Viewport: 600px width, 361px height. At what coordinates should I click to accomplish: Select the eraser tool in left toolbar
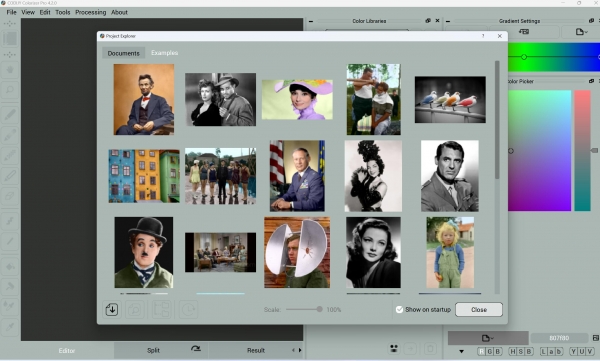coord(10,197)
